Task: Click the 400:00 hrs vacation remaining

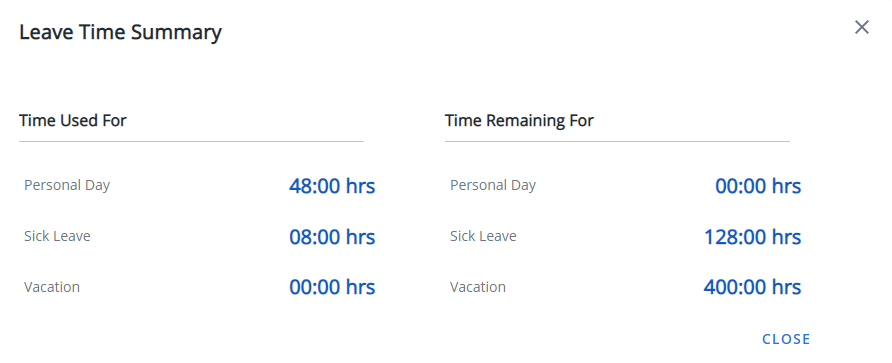Action: 753,287
